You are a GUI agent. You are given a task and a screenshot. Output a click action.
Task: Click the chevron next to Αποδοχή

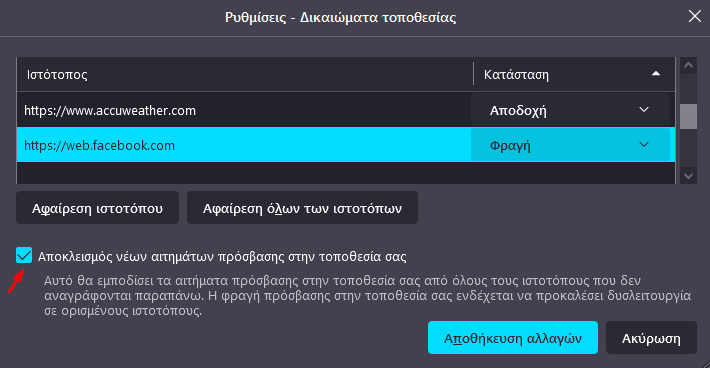click(644, 110)
